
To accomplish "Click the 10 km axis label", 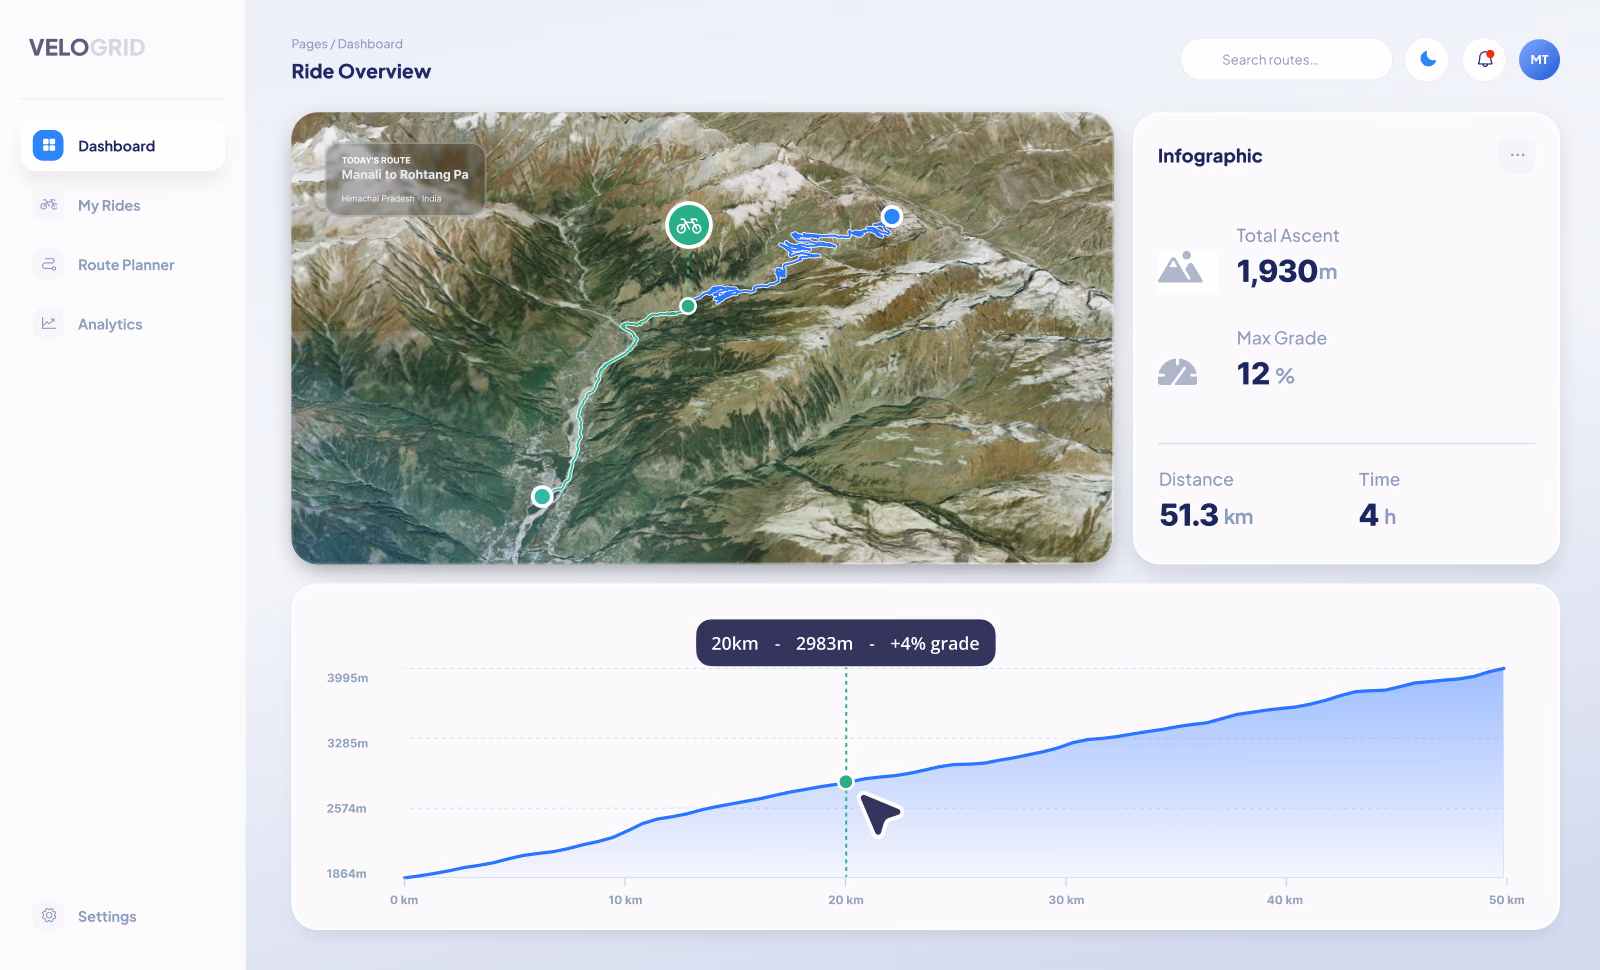I will coord(625,900).
